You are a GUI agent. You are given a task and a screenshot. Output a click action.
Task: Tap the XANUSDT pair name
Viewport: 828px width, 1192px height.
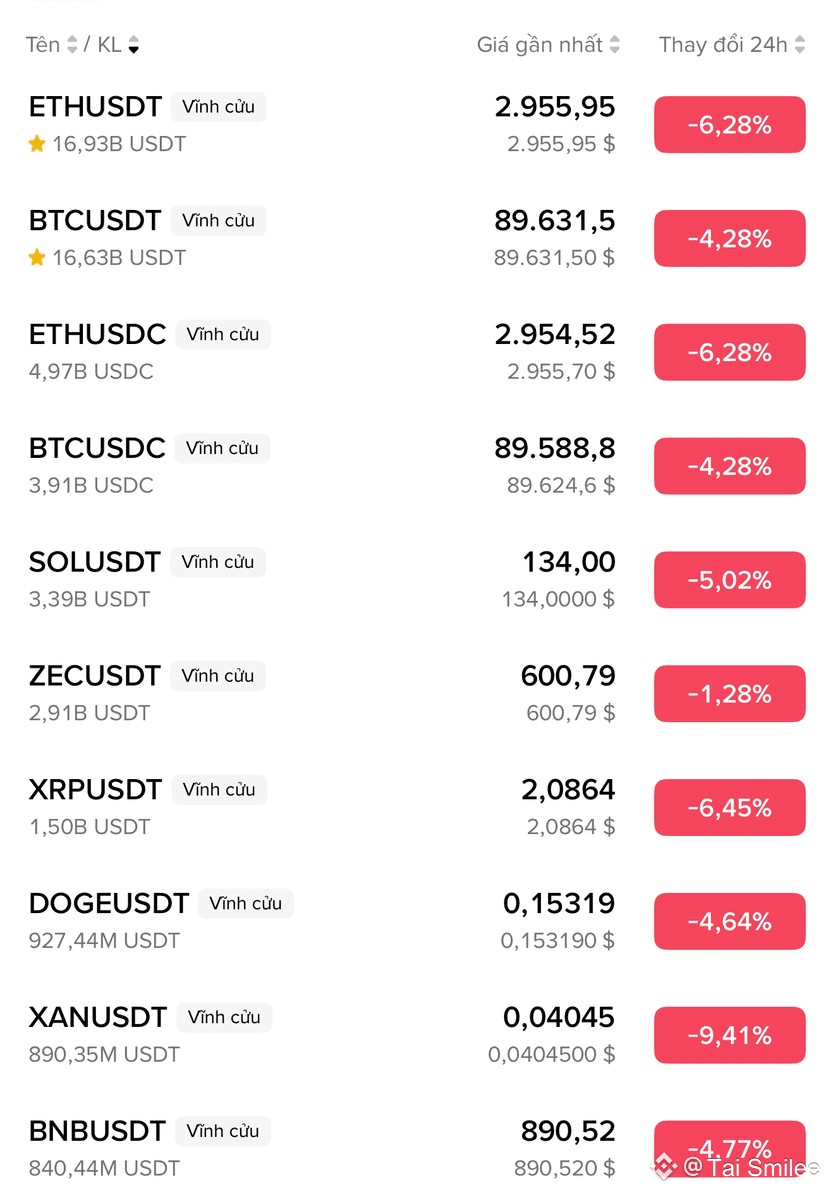97,1018
